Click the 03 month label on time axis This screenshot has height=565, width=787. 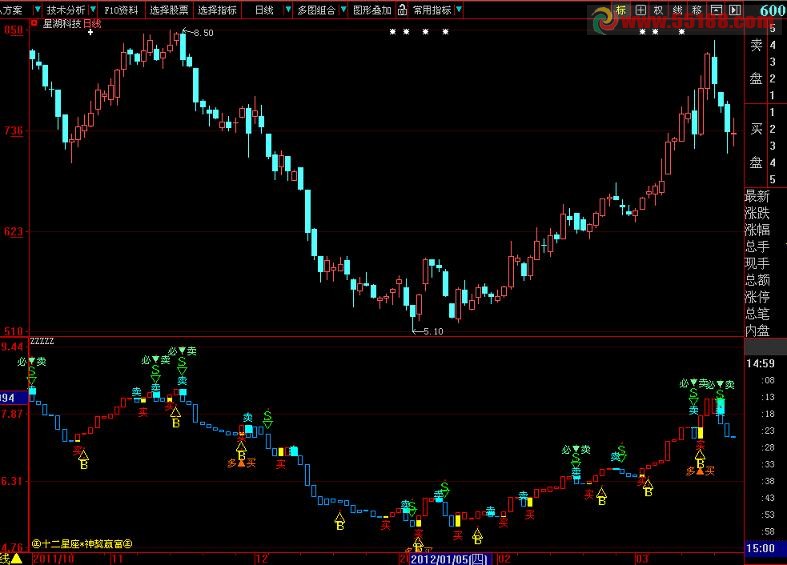click(642, 559)
